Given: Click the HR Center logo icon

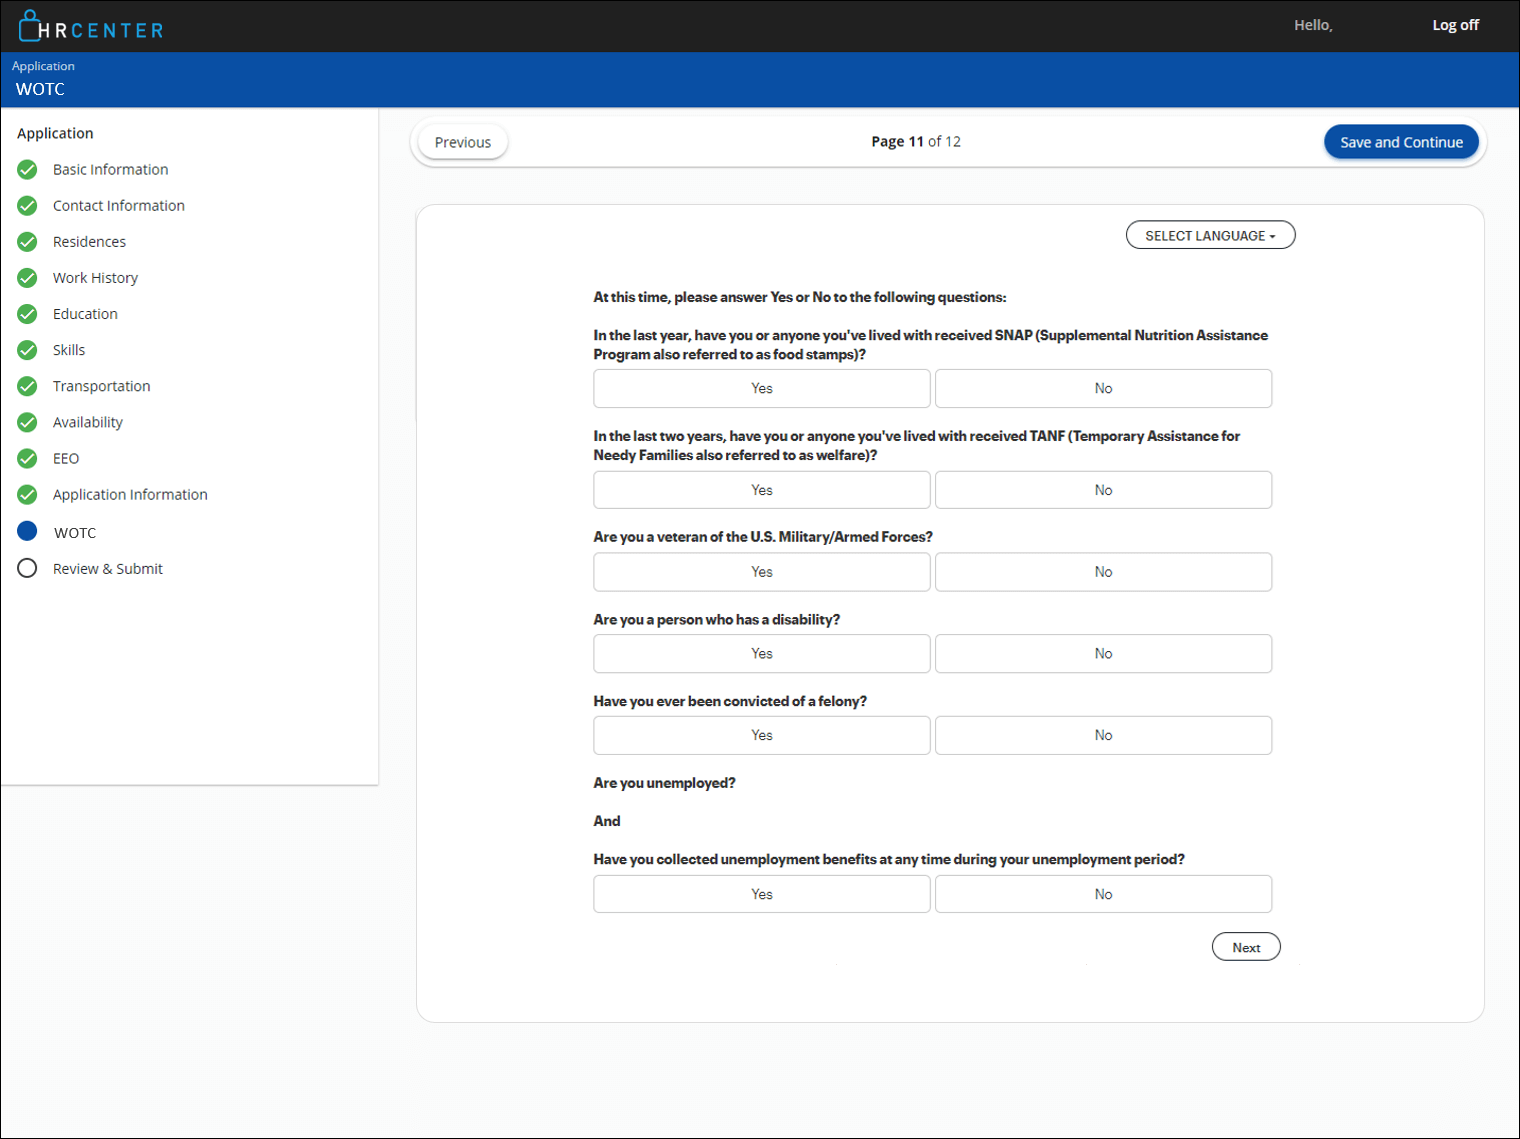Looking at the screenshot, I should click(29, 26).
